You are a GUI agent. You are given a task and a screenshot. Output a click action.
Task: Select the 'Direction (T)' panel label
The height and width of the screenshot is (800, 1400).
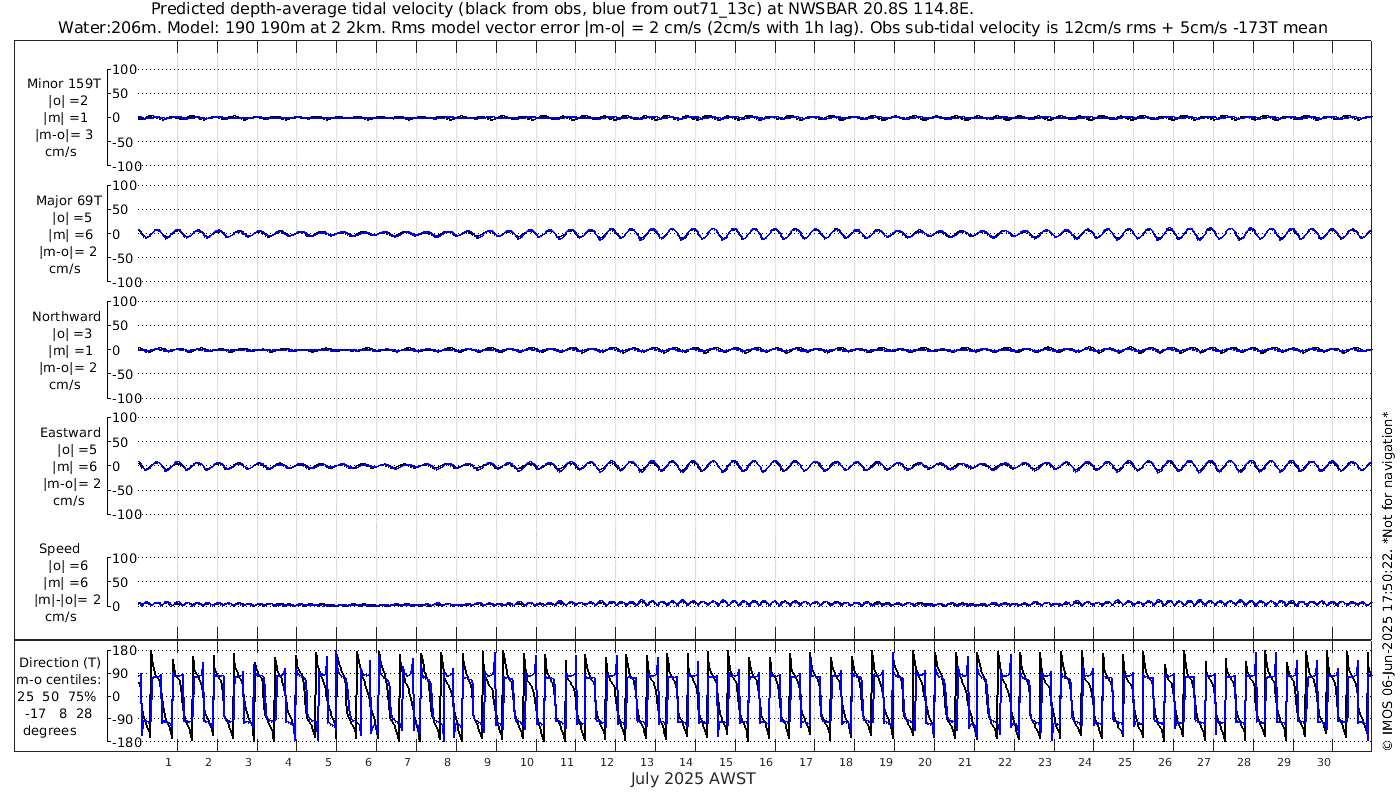click(x=60, y=662)
